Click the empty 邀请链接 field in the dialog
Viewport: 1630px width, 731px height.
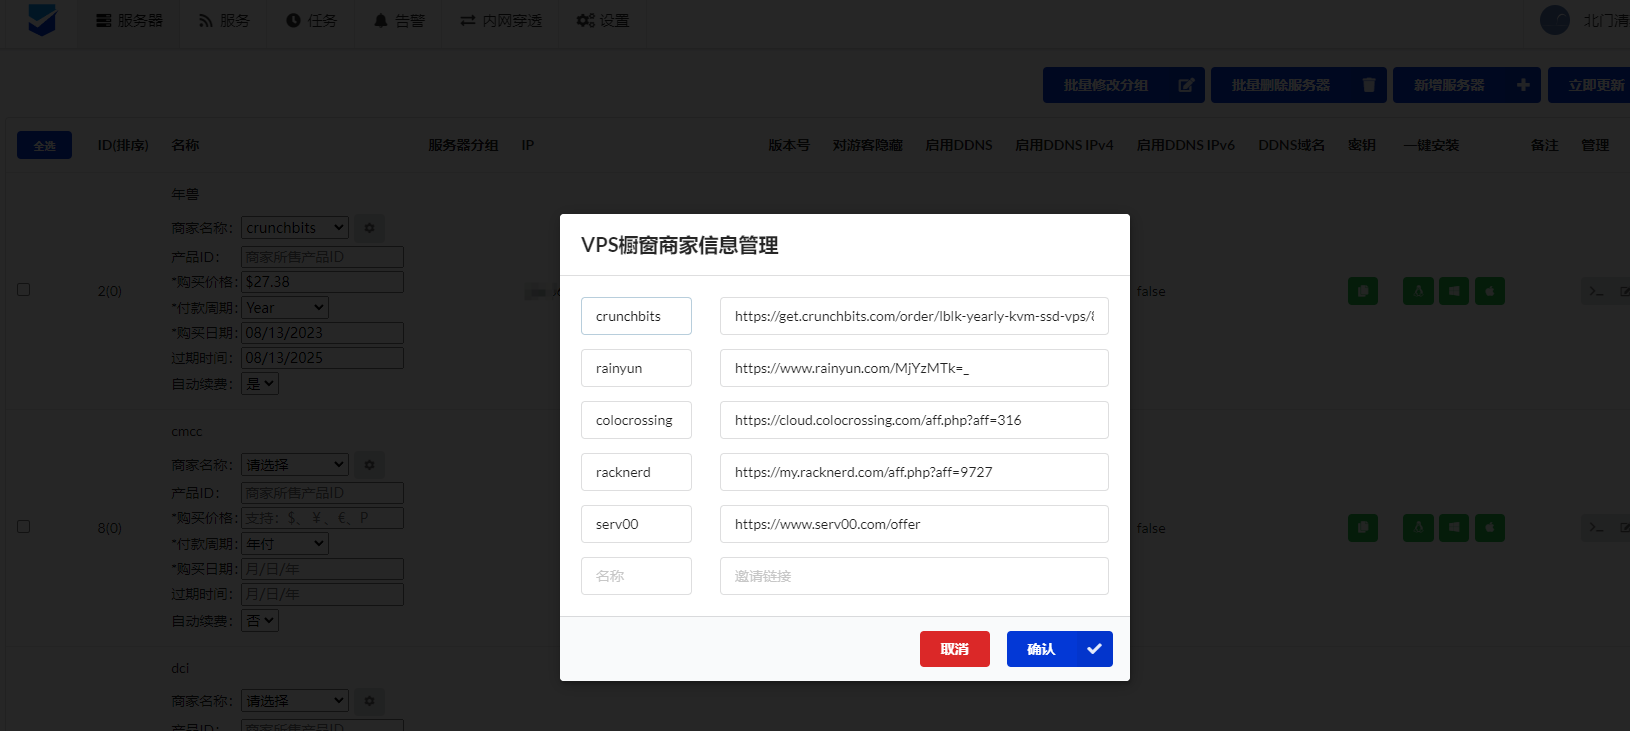click(914, 576)
